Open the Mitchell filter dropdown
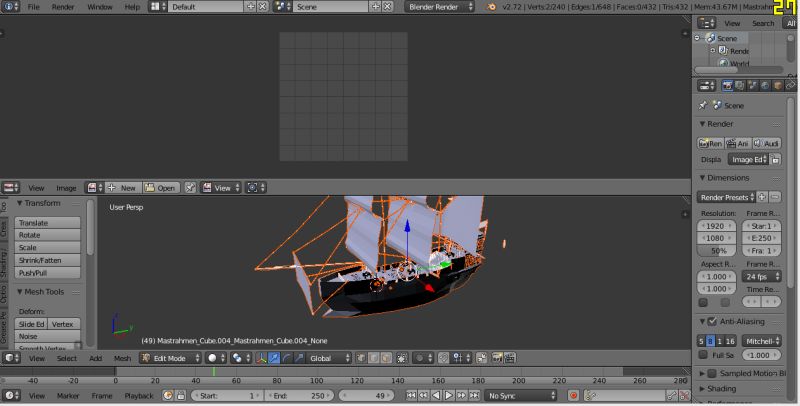The image size is (800, 406). coord(762,341)
